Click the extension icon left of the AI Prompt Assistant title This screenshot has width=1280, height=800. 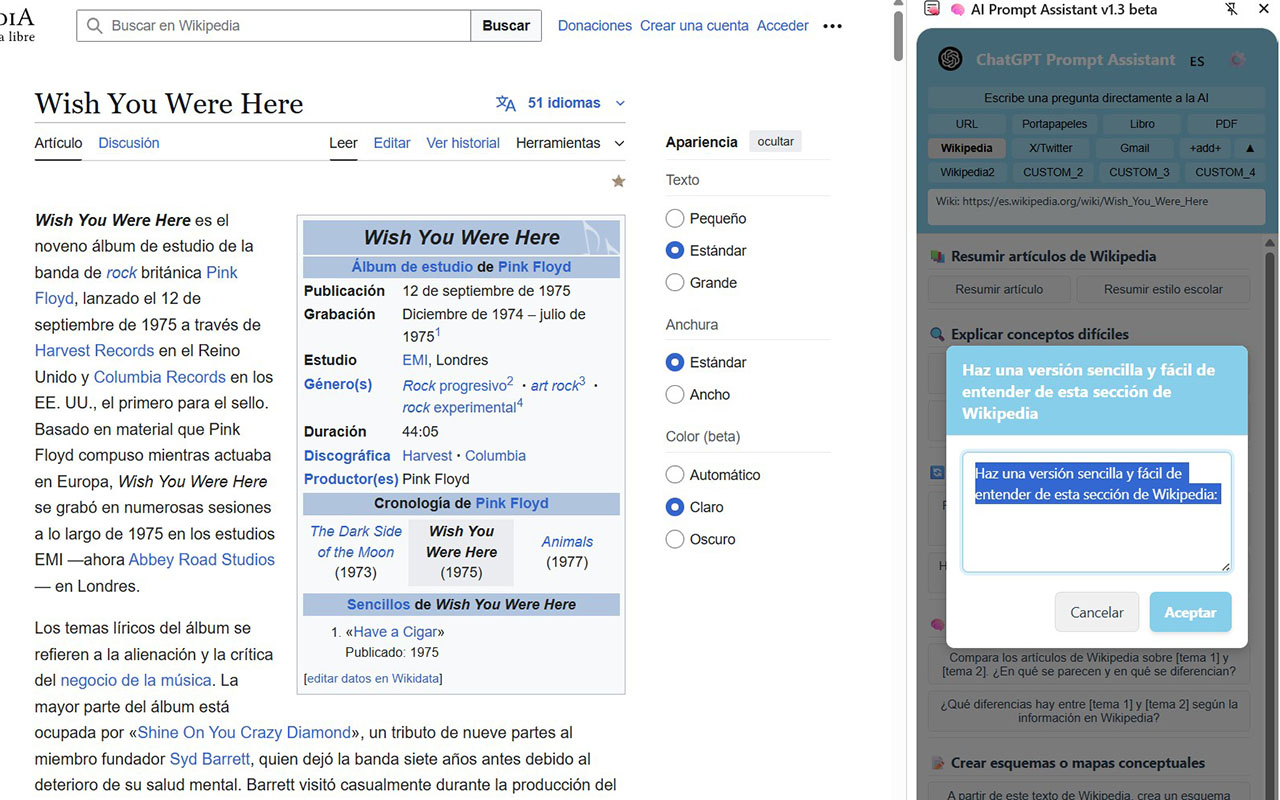(x=932, y=9)
